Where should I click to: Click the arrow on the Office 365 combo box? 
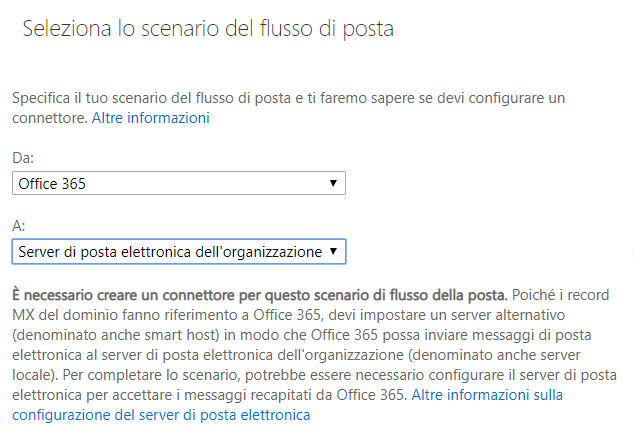(x=333, y=183)
